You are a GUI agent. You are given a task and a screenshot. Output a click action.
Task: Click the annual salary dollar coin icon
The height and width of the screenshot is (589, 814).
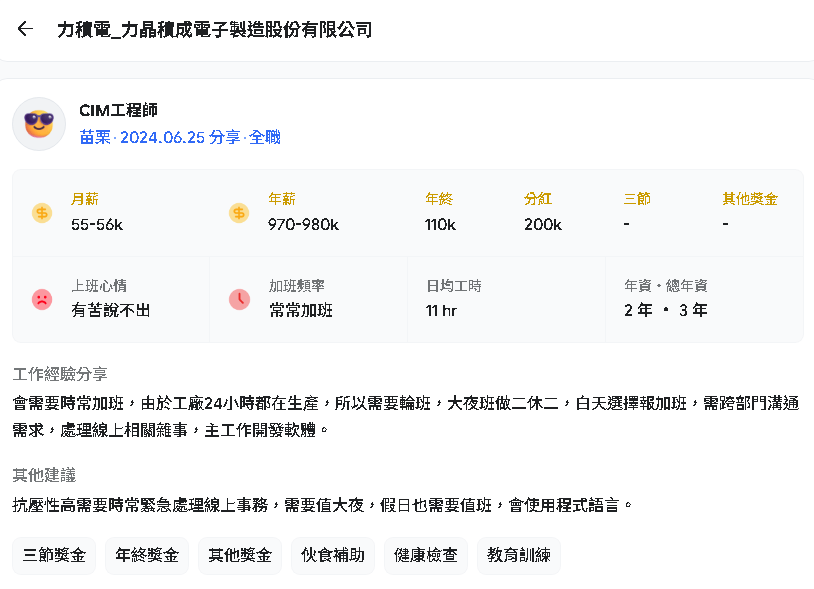pos(239,213)
